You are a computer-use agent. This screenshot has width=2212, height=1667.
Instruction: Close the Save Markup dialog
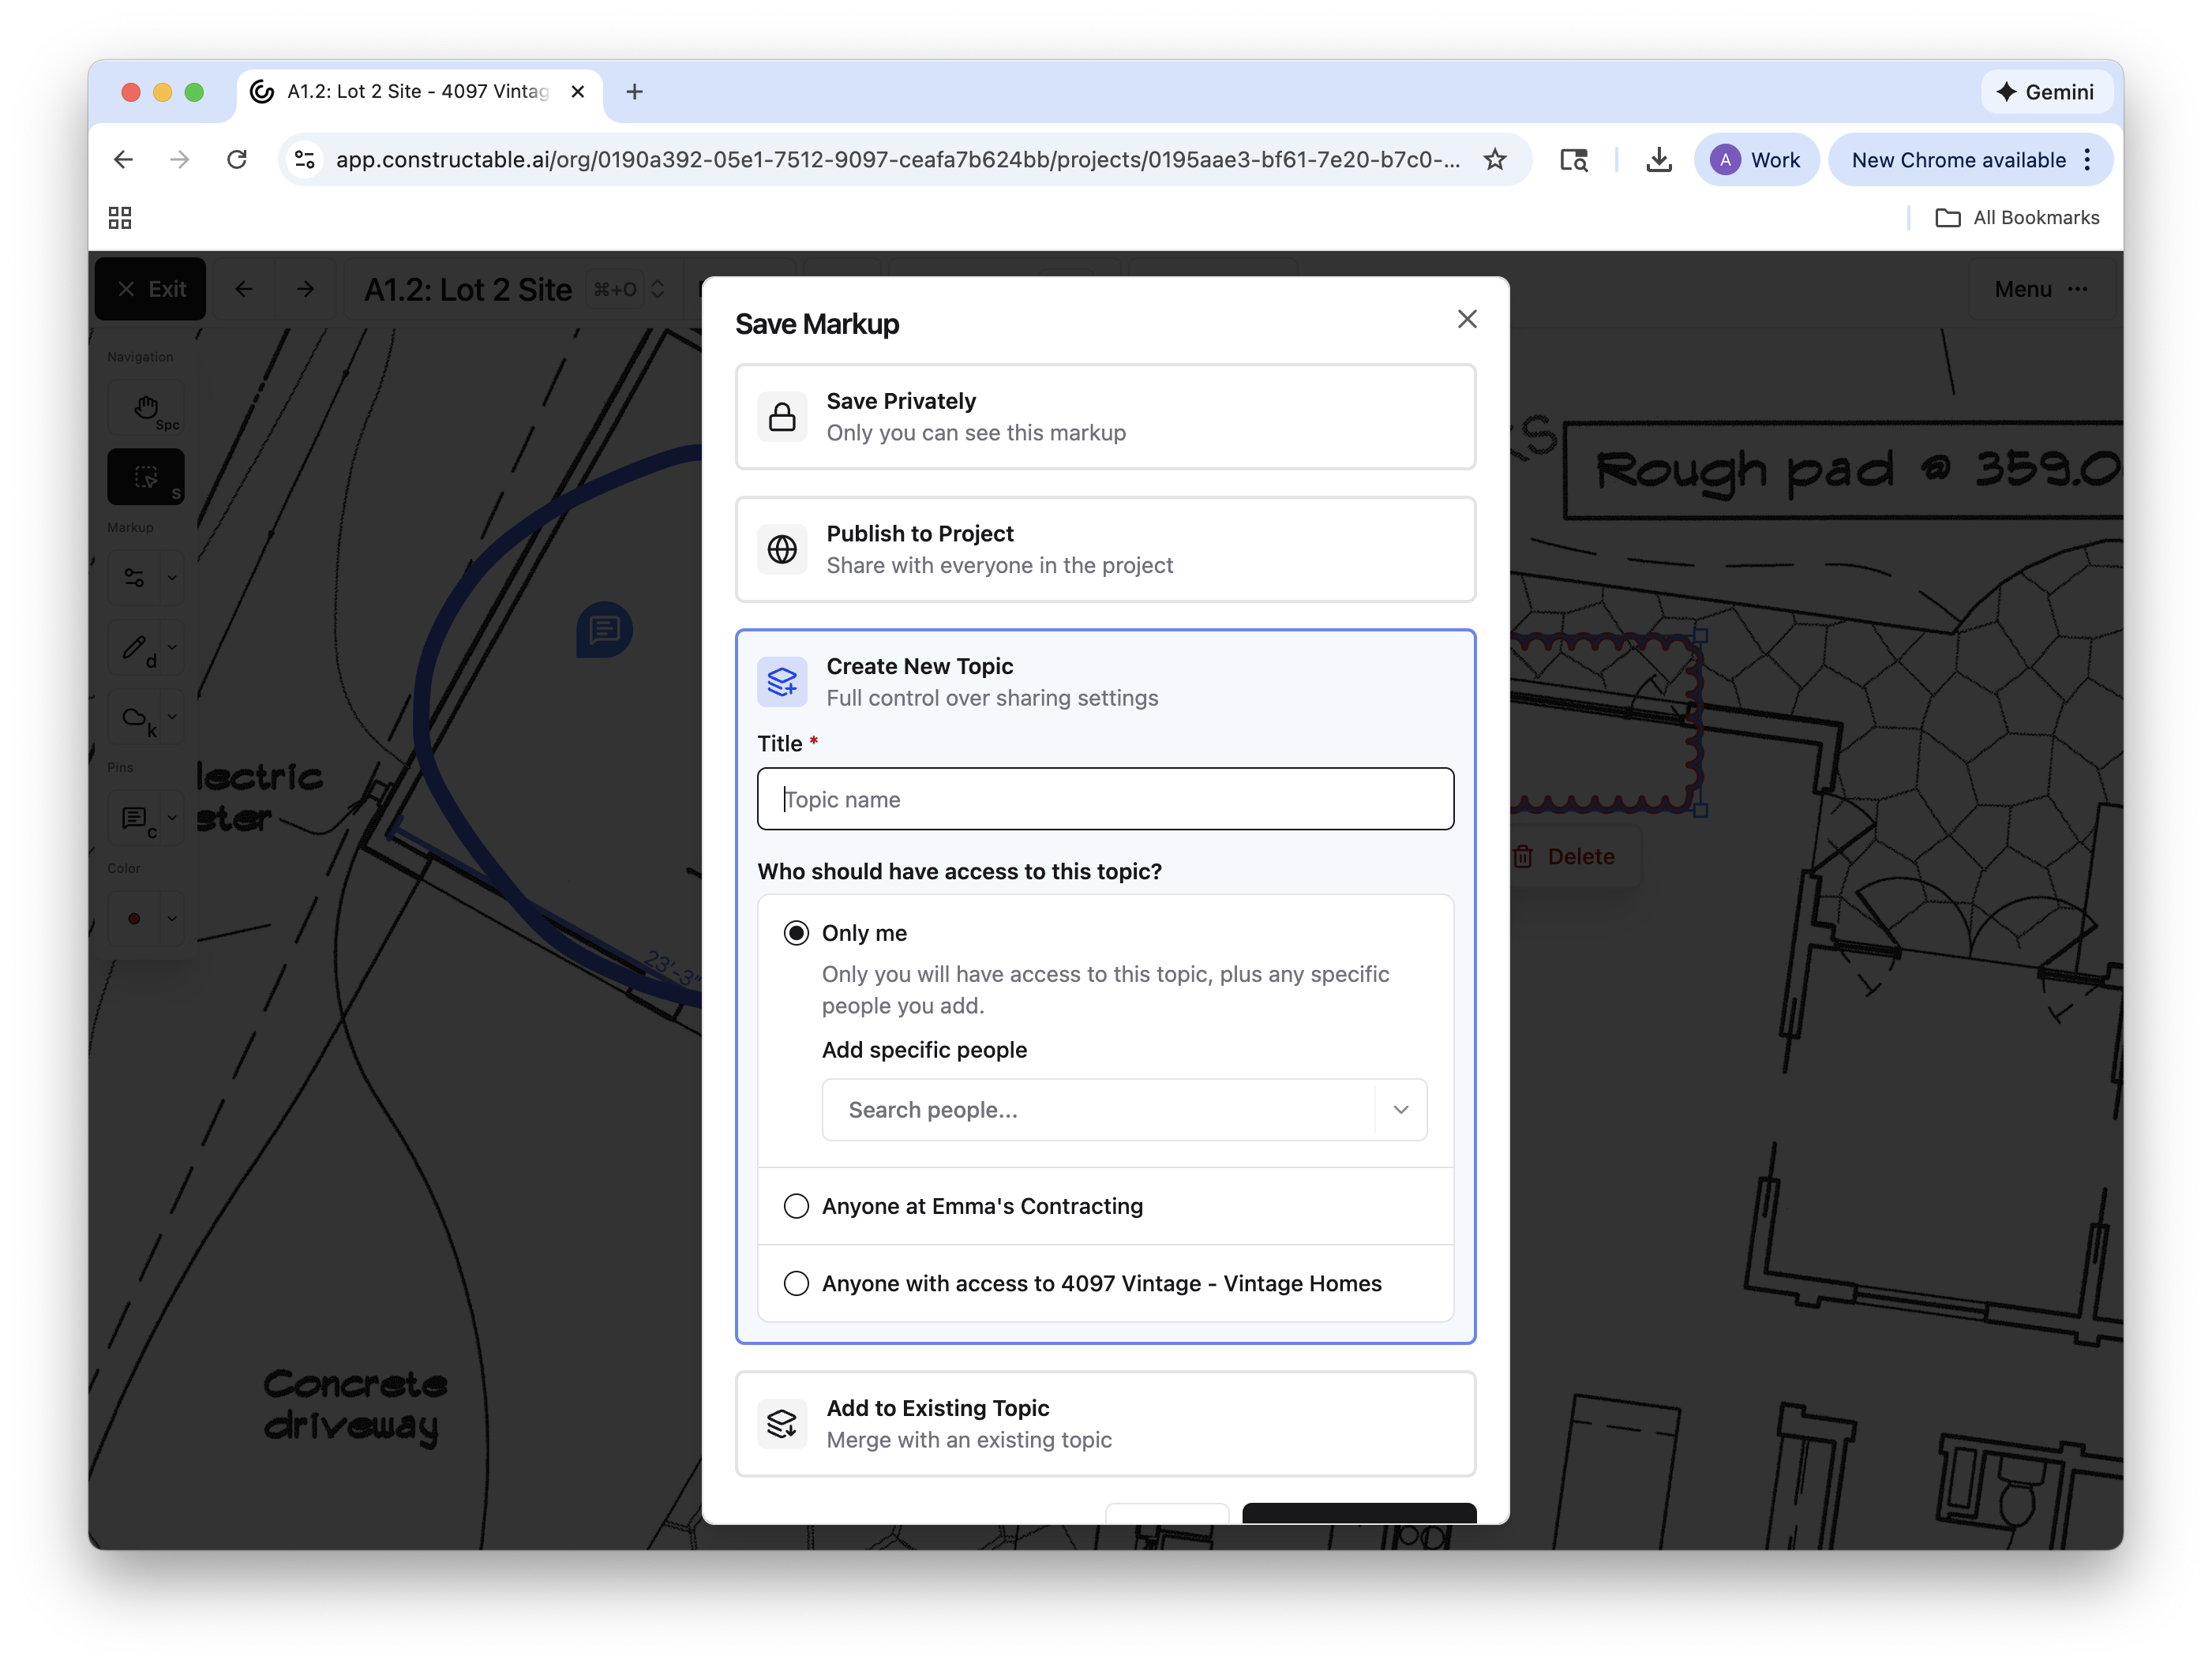(x=1467, y=319)
